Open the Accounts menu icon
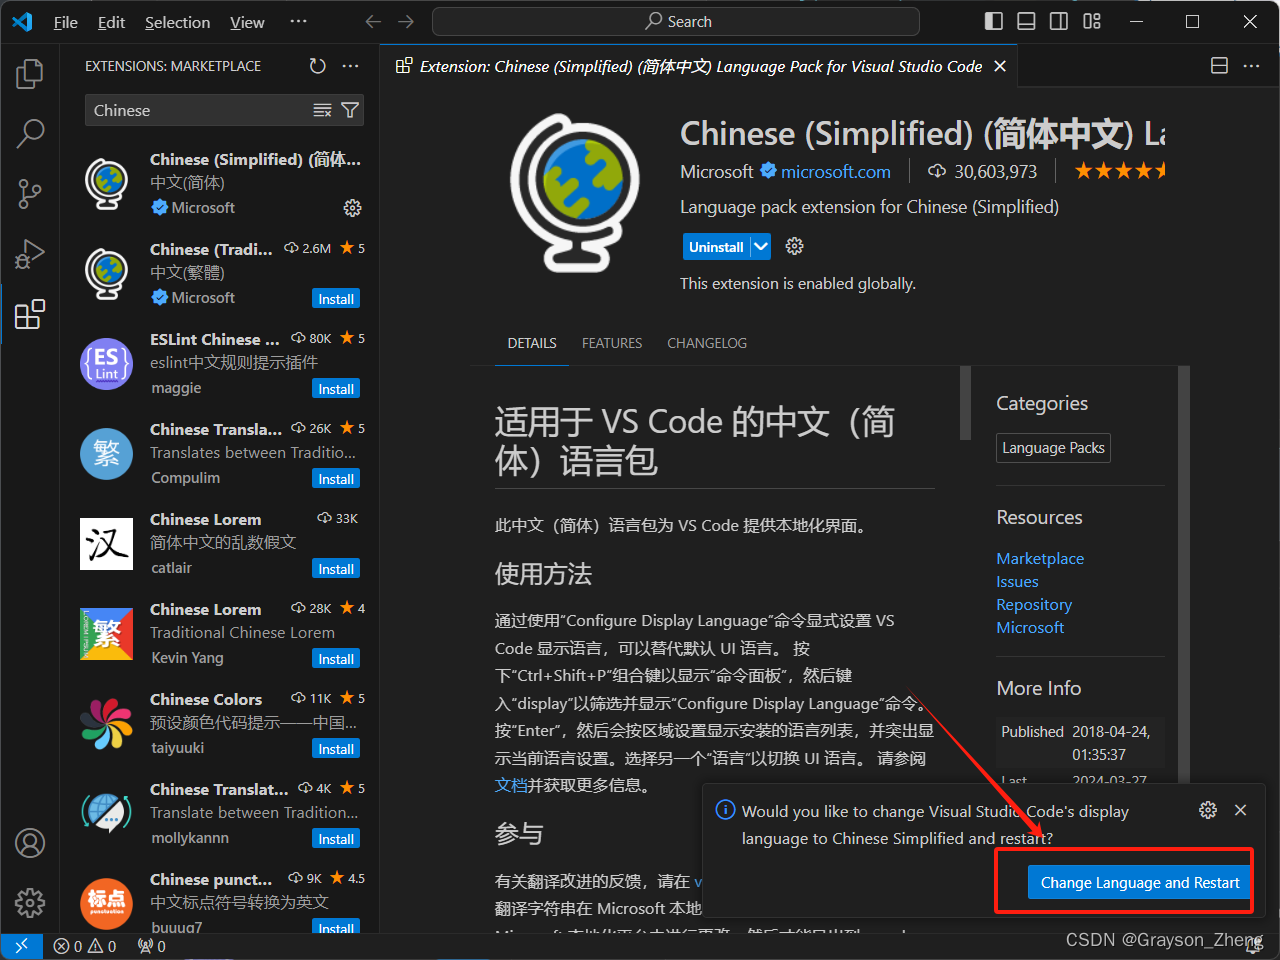Screen dimensions: 1280x960 tap(30, 843)
